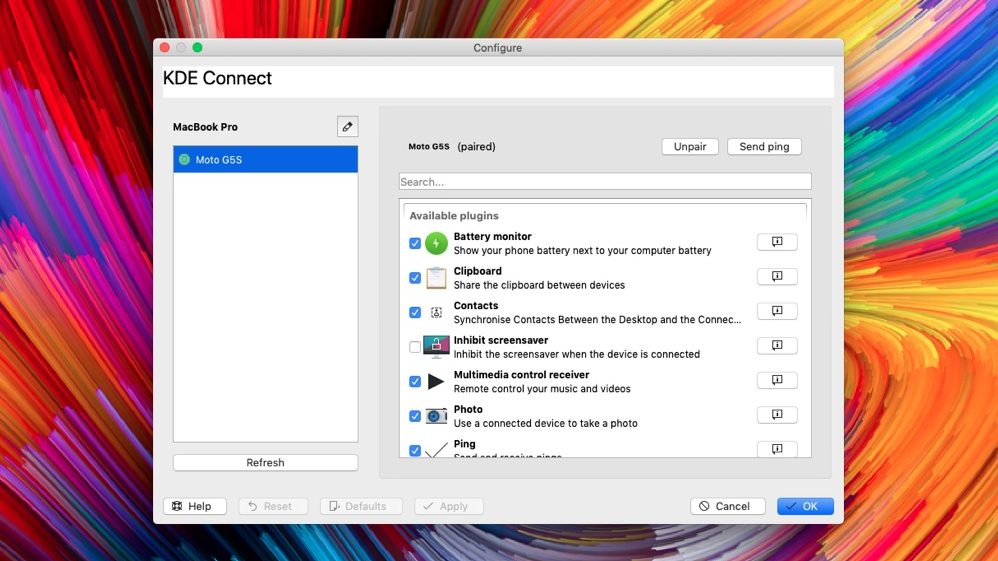The width and height of the screenshot is (998, 561).
Task: Enable the Inhibit screensaver checkbox
Action: pyautogui.click(x=415, y=347)
